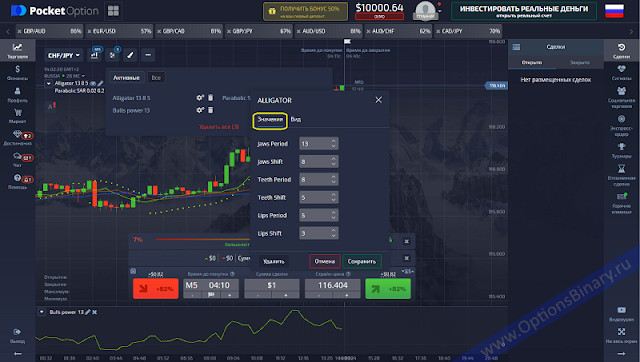Screen dimensions: 640x362
Task: Open the drawing tools brush button
Action: tap(130, 55)
